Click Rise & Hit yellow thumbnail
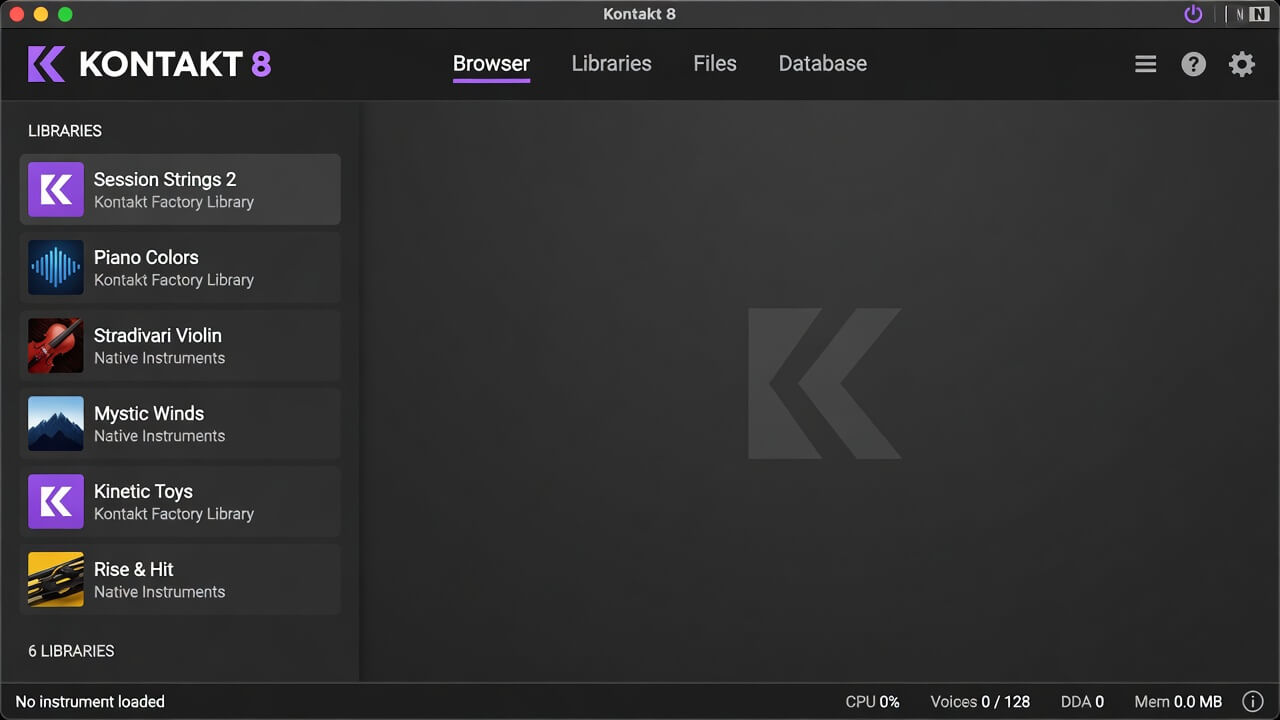 click(56, 579)
